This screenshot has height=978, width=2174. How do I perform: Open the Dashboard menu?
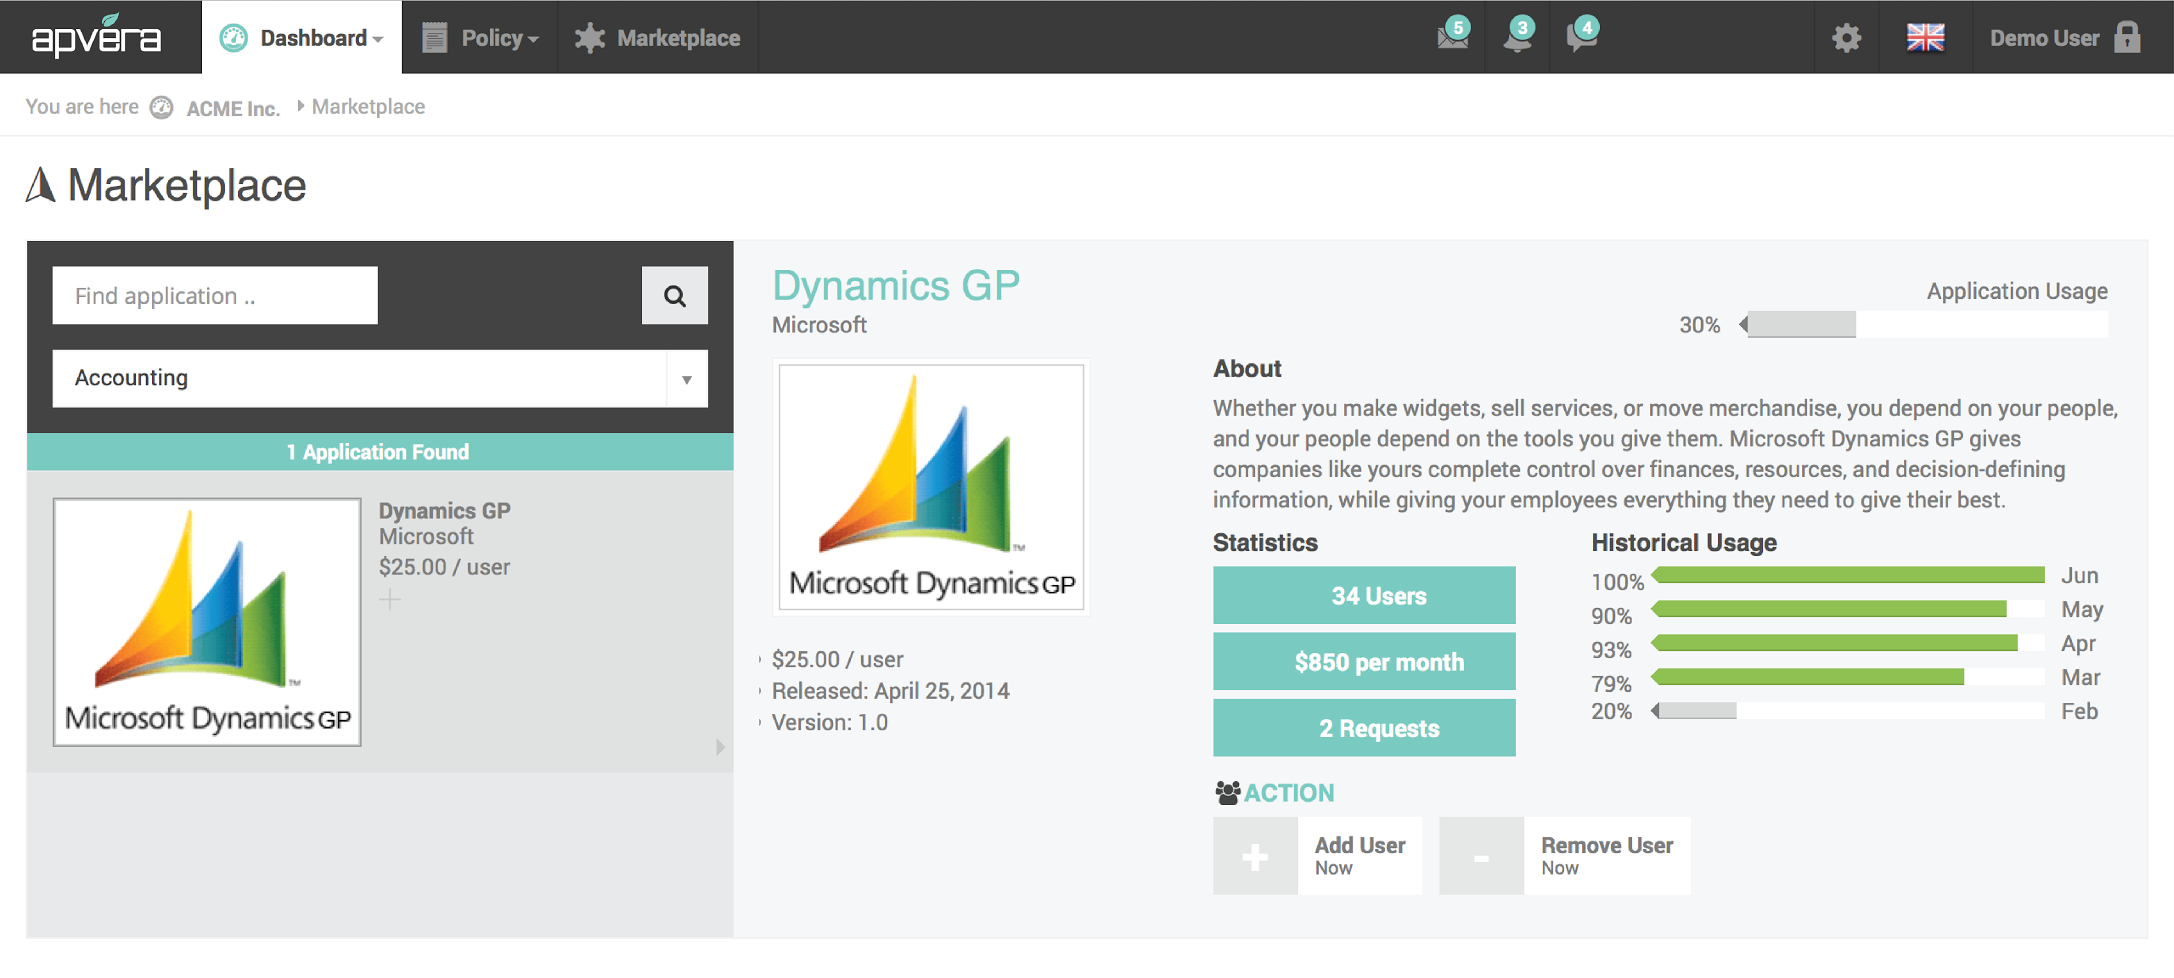click(301, 38)
